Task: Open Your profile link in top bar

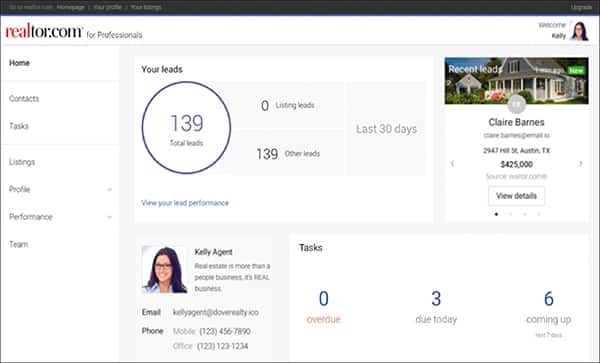Action: [x=108, y=7]
